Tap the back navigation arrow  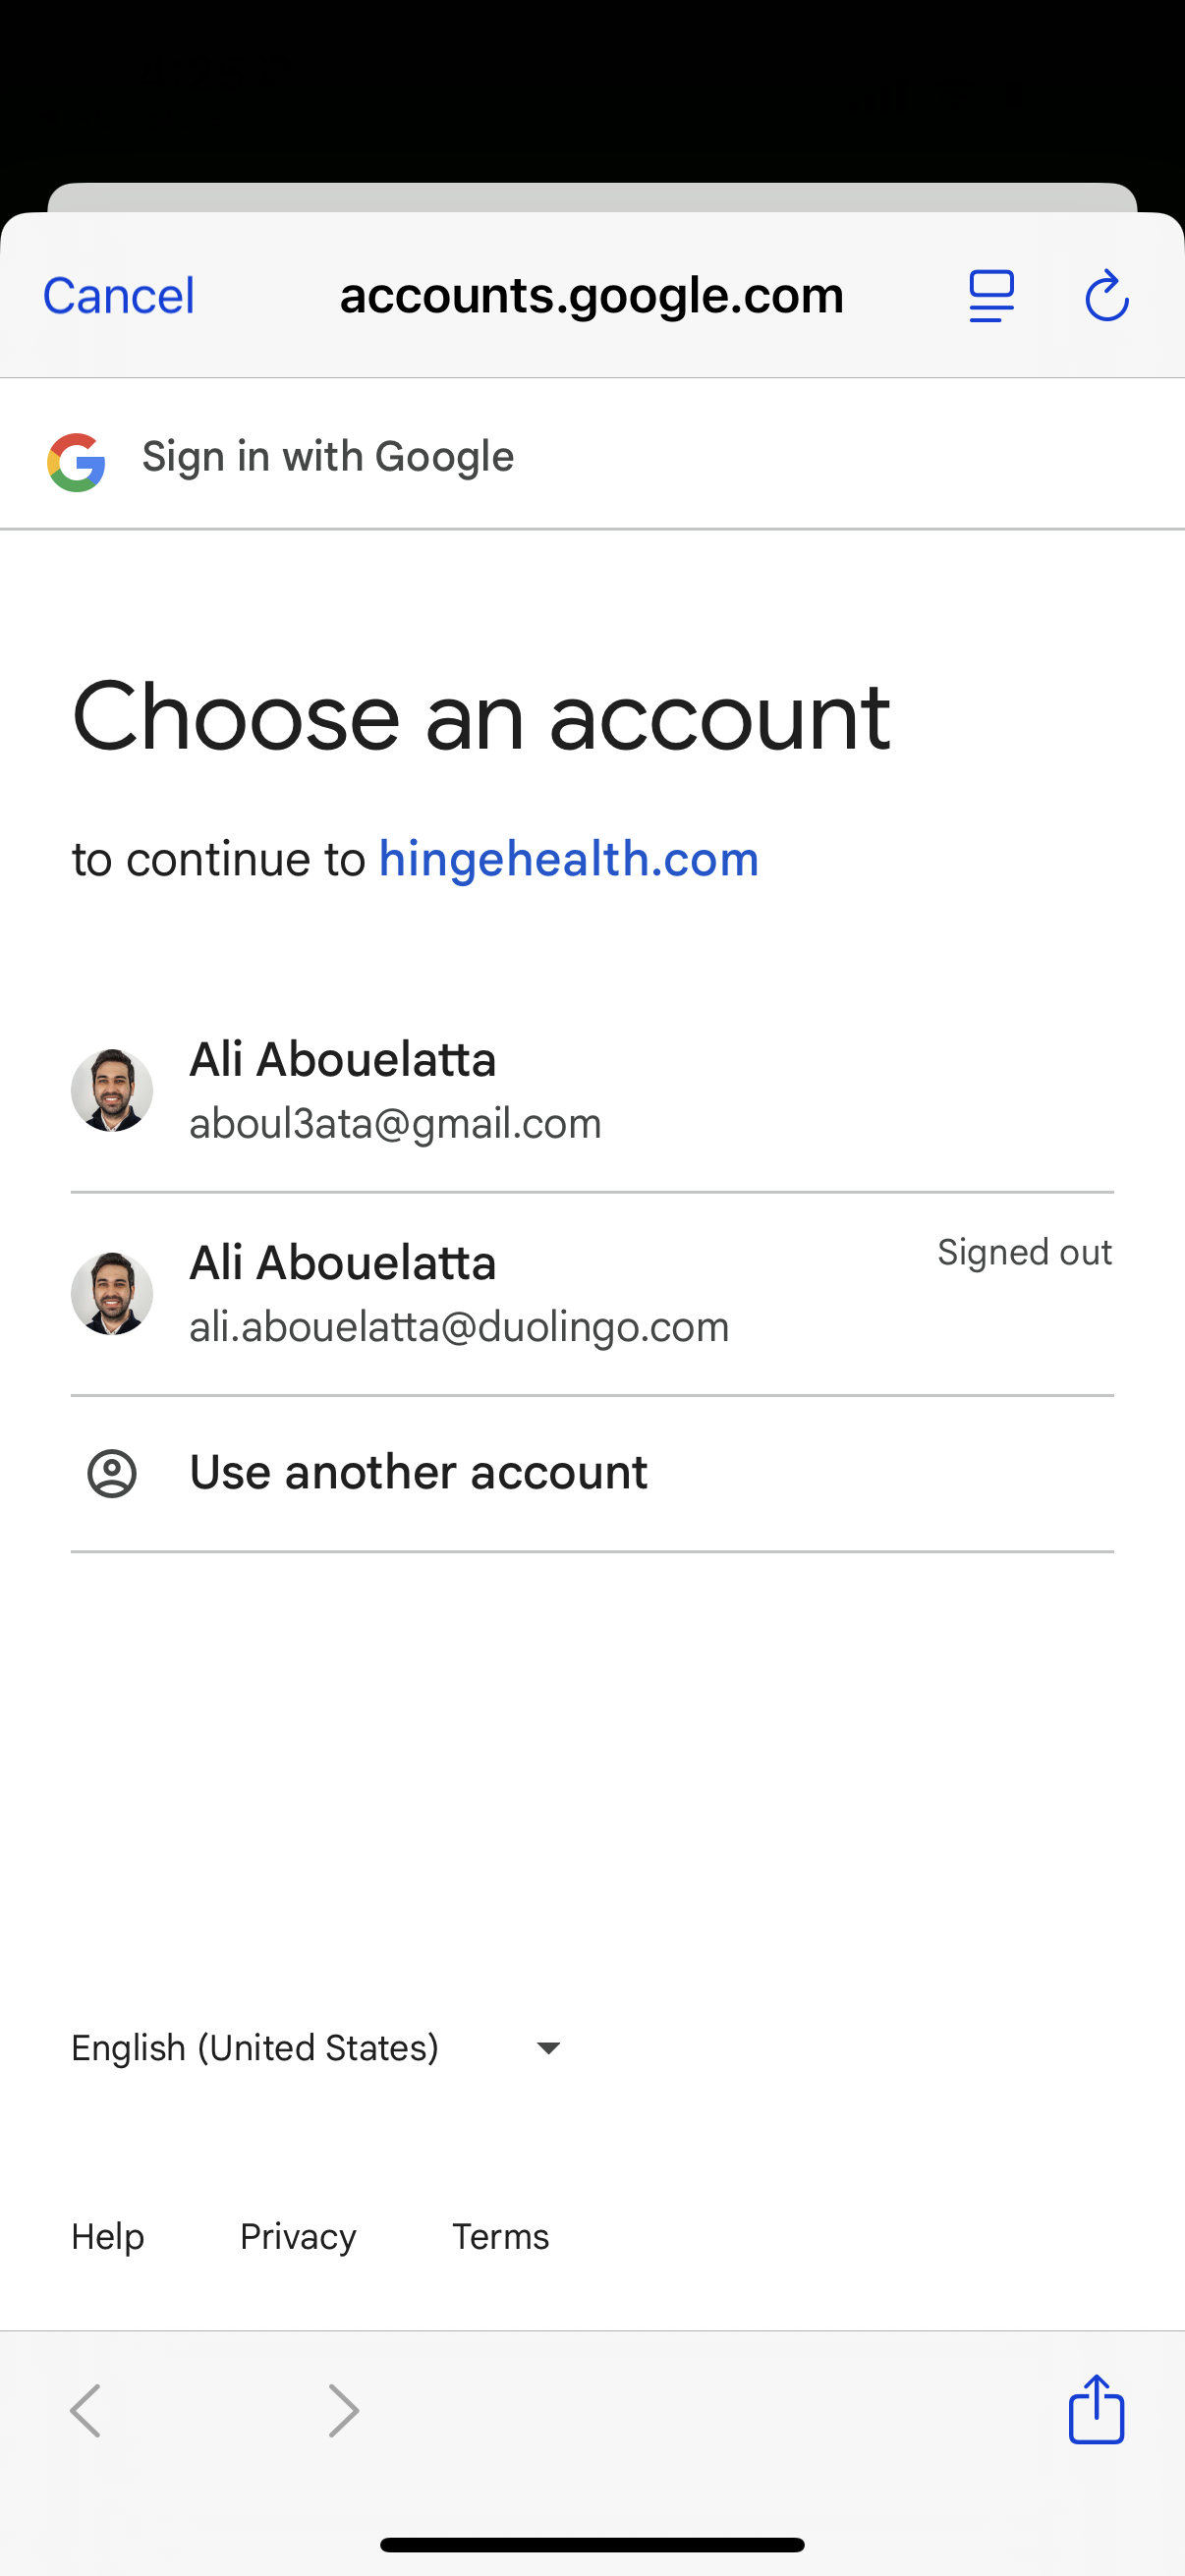point(85,2410)
